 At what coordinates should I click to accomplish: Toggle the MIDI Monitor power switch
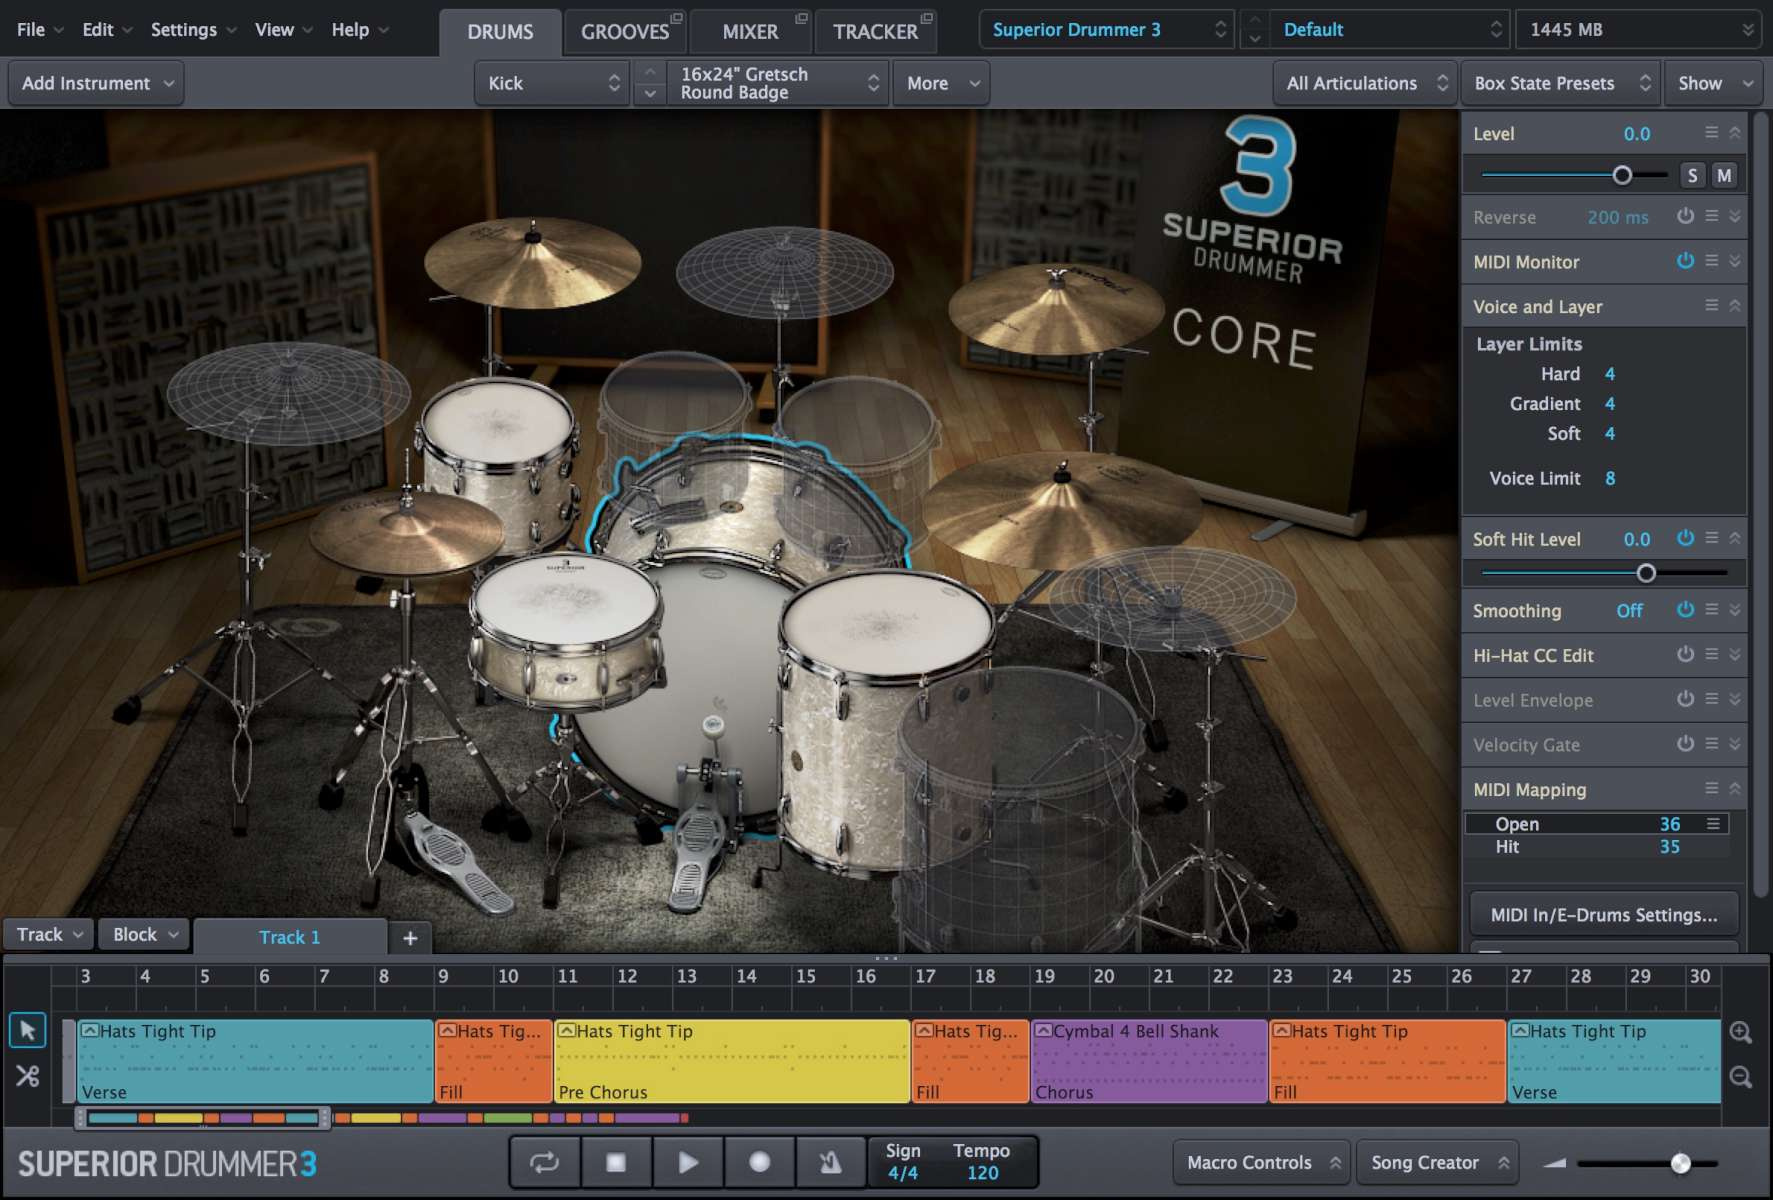pyautogui.click(x=1685, y=261)
